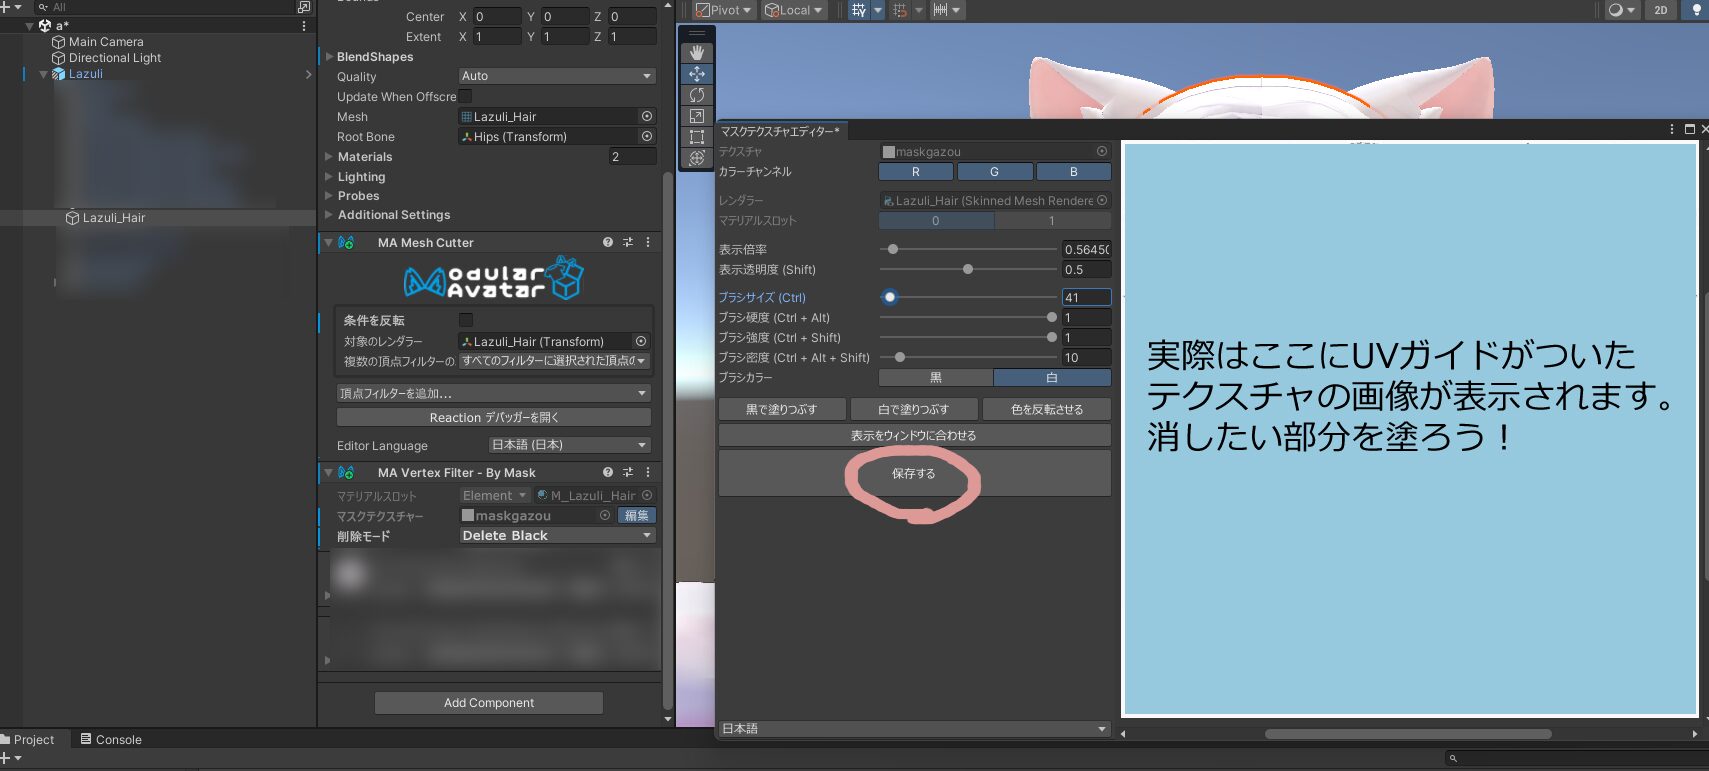
Task: Select Lazuli_Hair in the hierarchy
Action: [113, 218]
